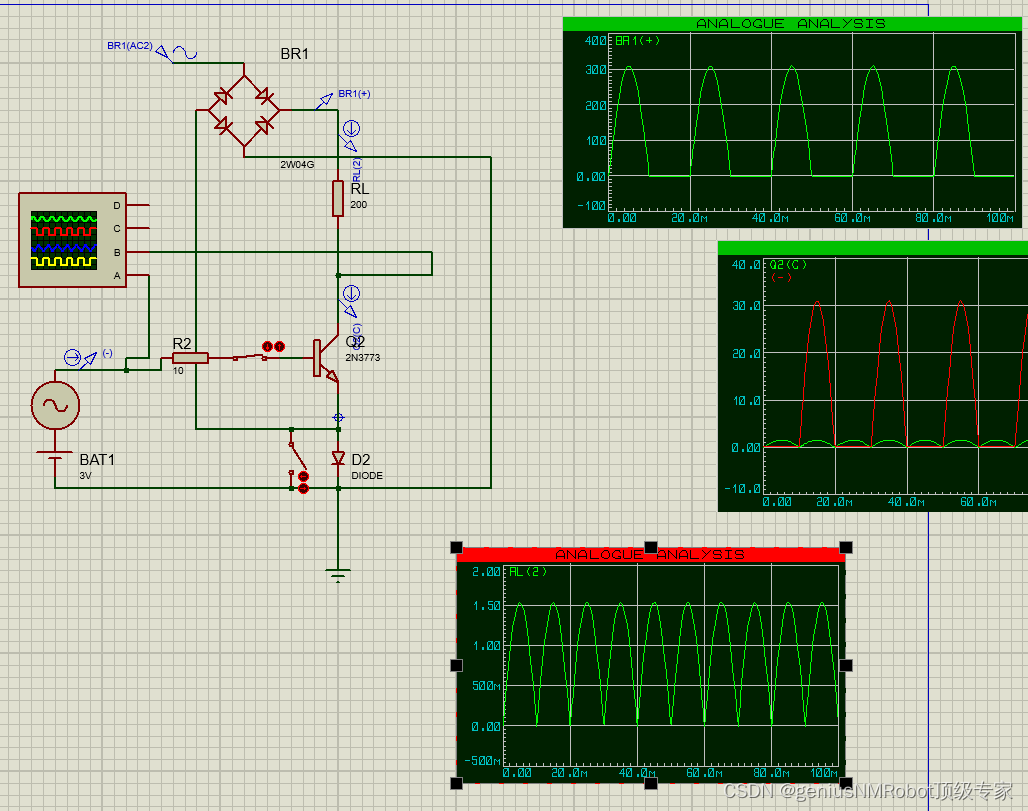Select the Q2(C) current probe circle
The width and height of the screenshot is (1028, 811).
(x=351, y=293)
